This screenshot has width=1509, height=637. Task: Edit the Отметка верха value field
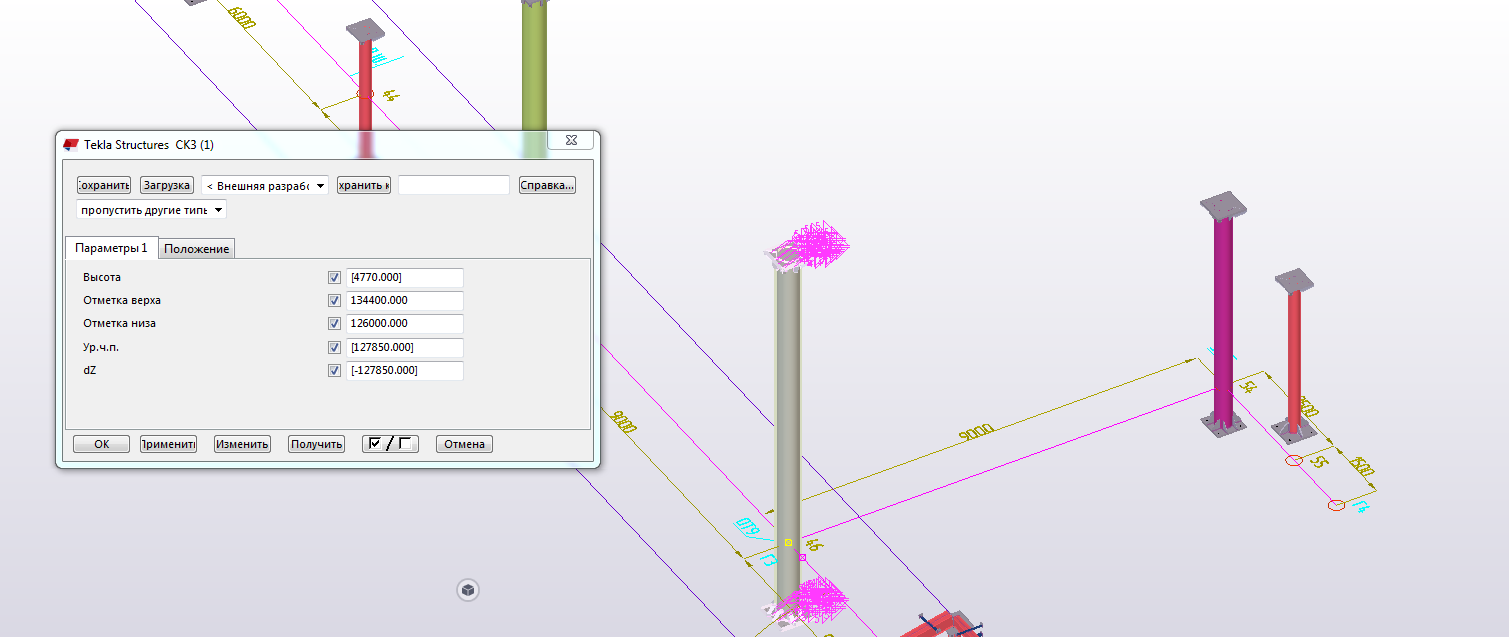tap(405, 300)
